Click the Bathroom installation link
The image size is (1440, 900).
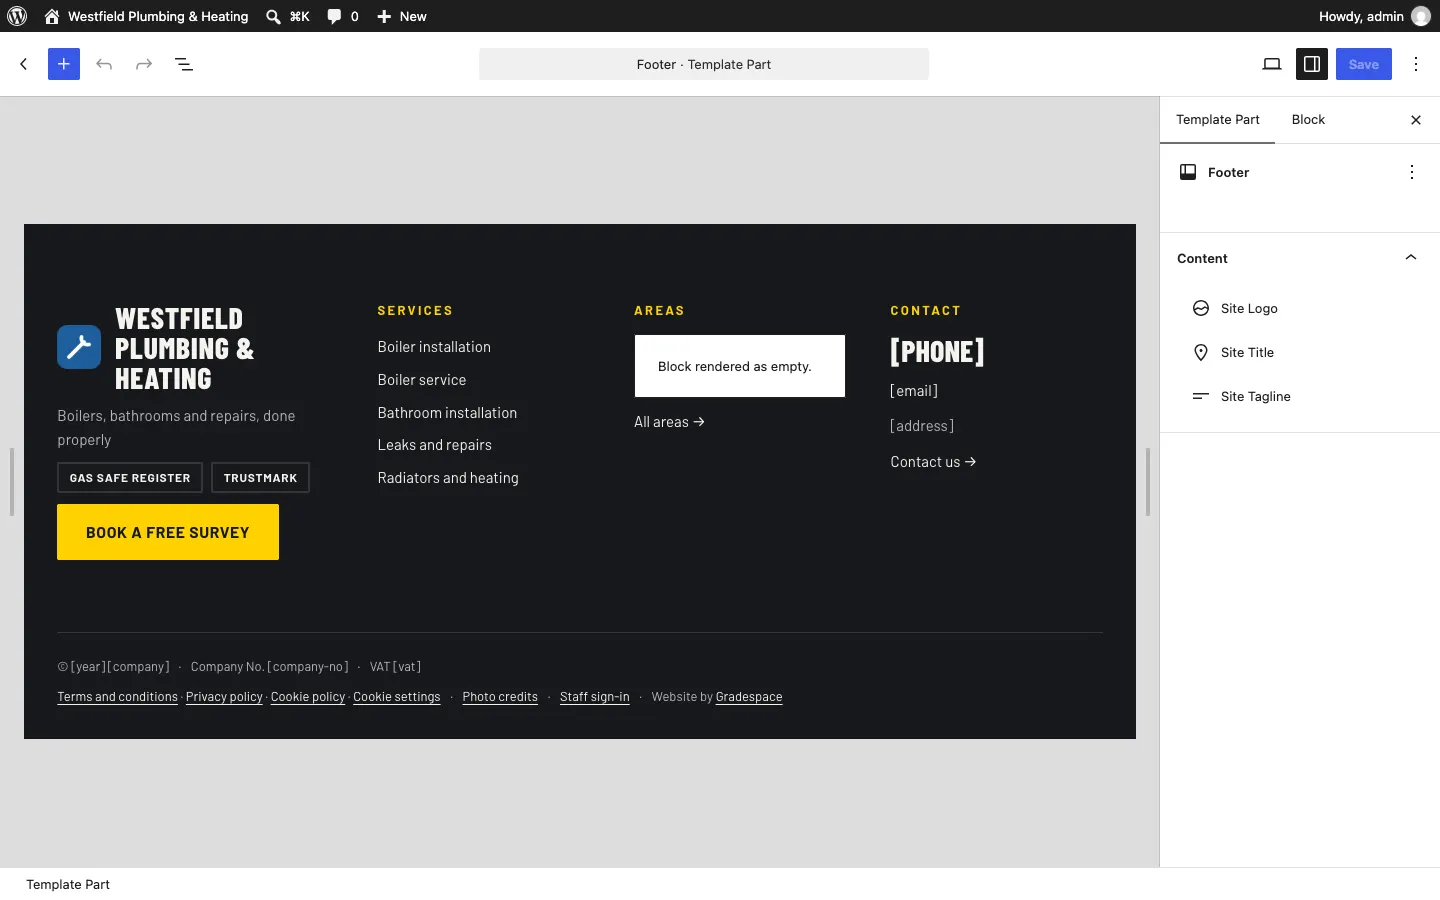[447, 413]
